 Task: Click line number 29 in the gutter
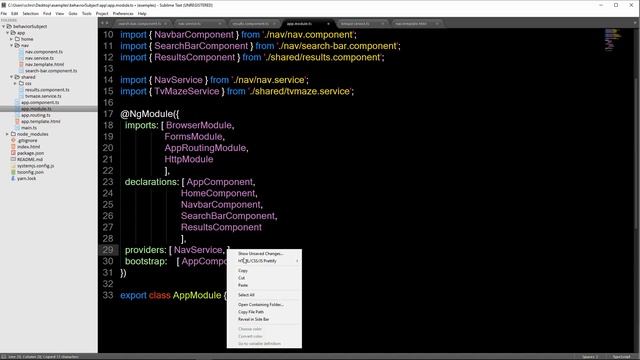coord(108,250)
